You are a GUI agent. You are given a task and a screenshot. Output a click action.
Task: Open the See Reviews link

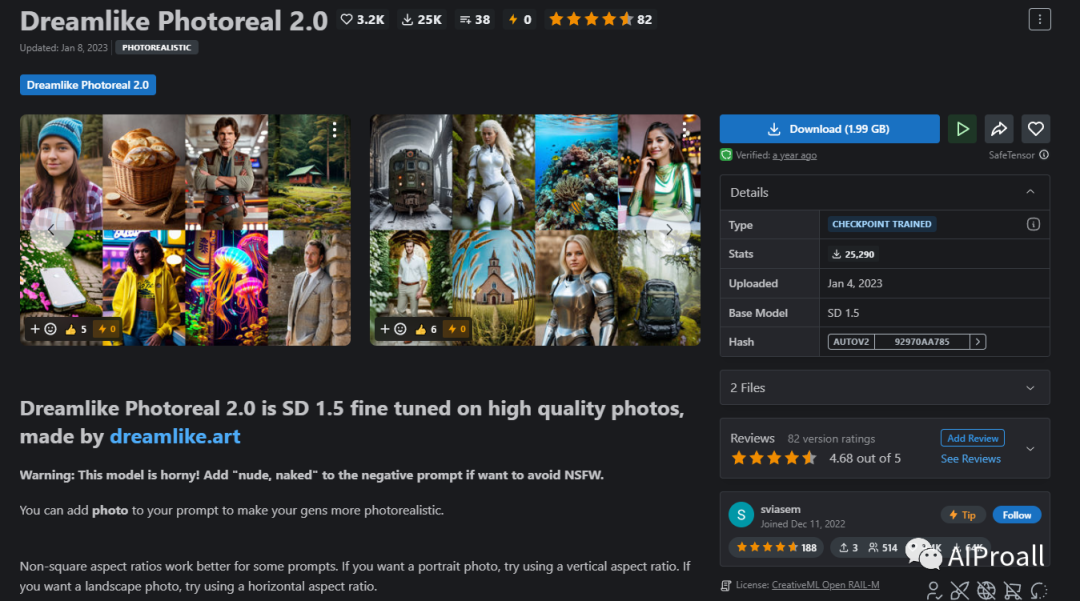pyautogui.click(x=970, y=458)
